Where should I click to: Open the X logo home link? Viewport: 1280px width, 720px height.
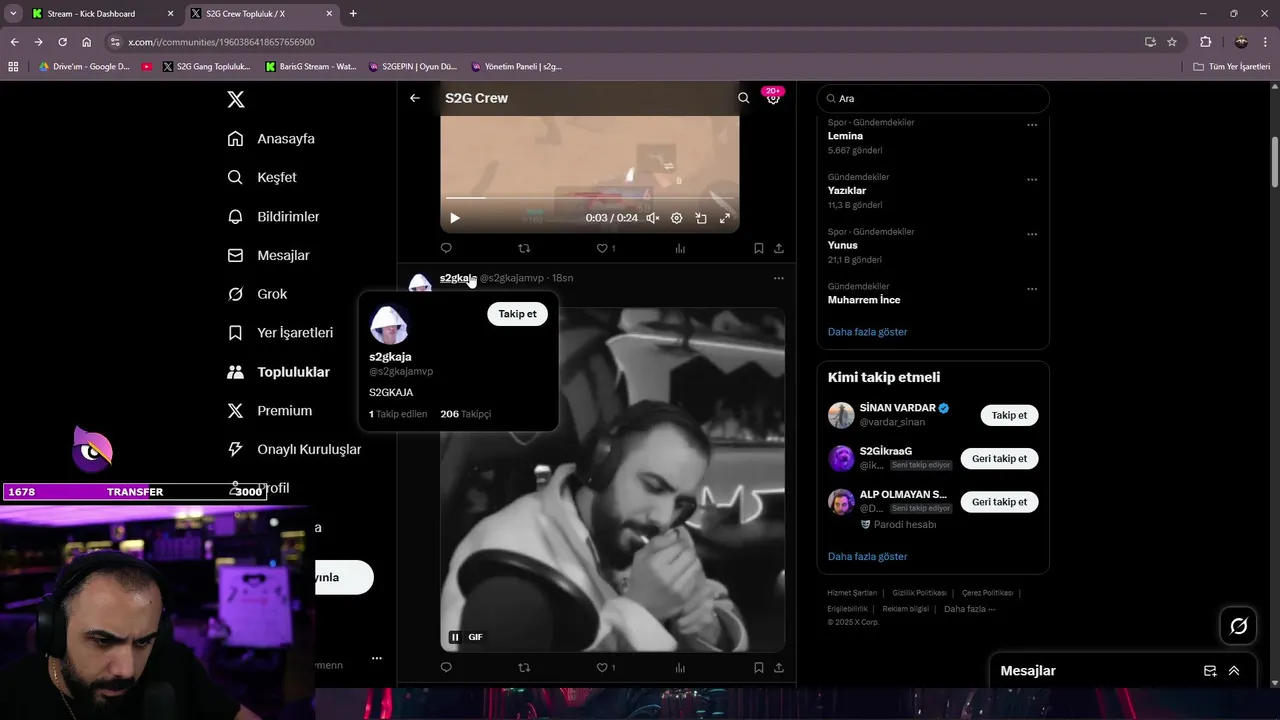[235, 99]
